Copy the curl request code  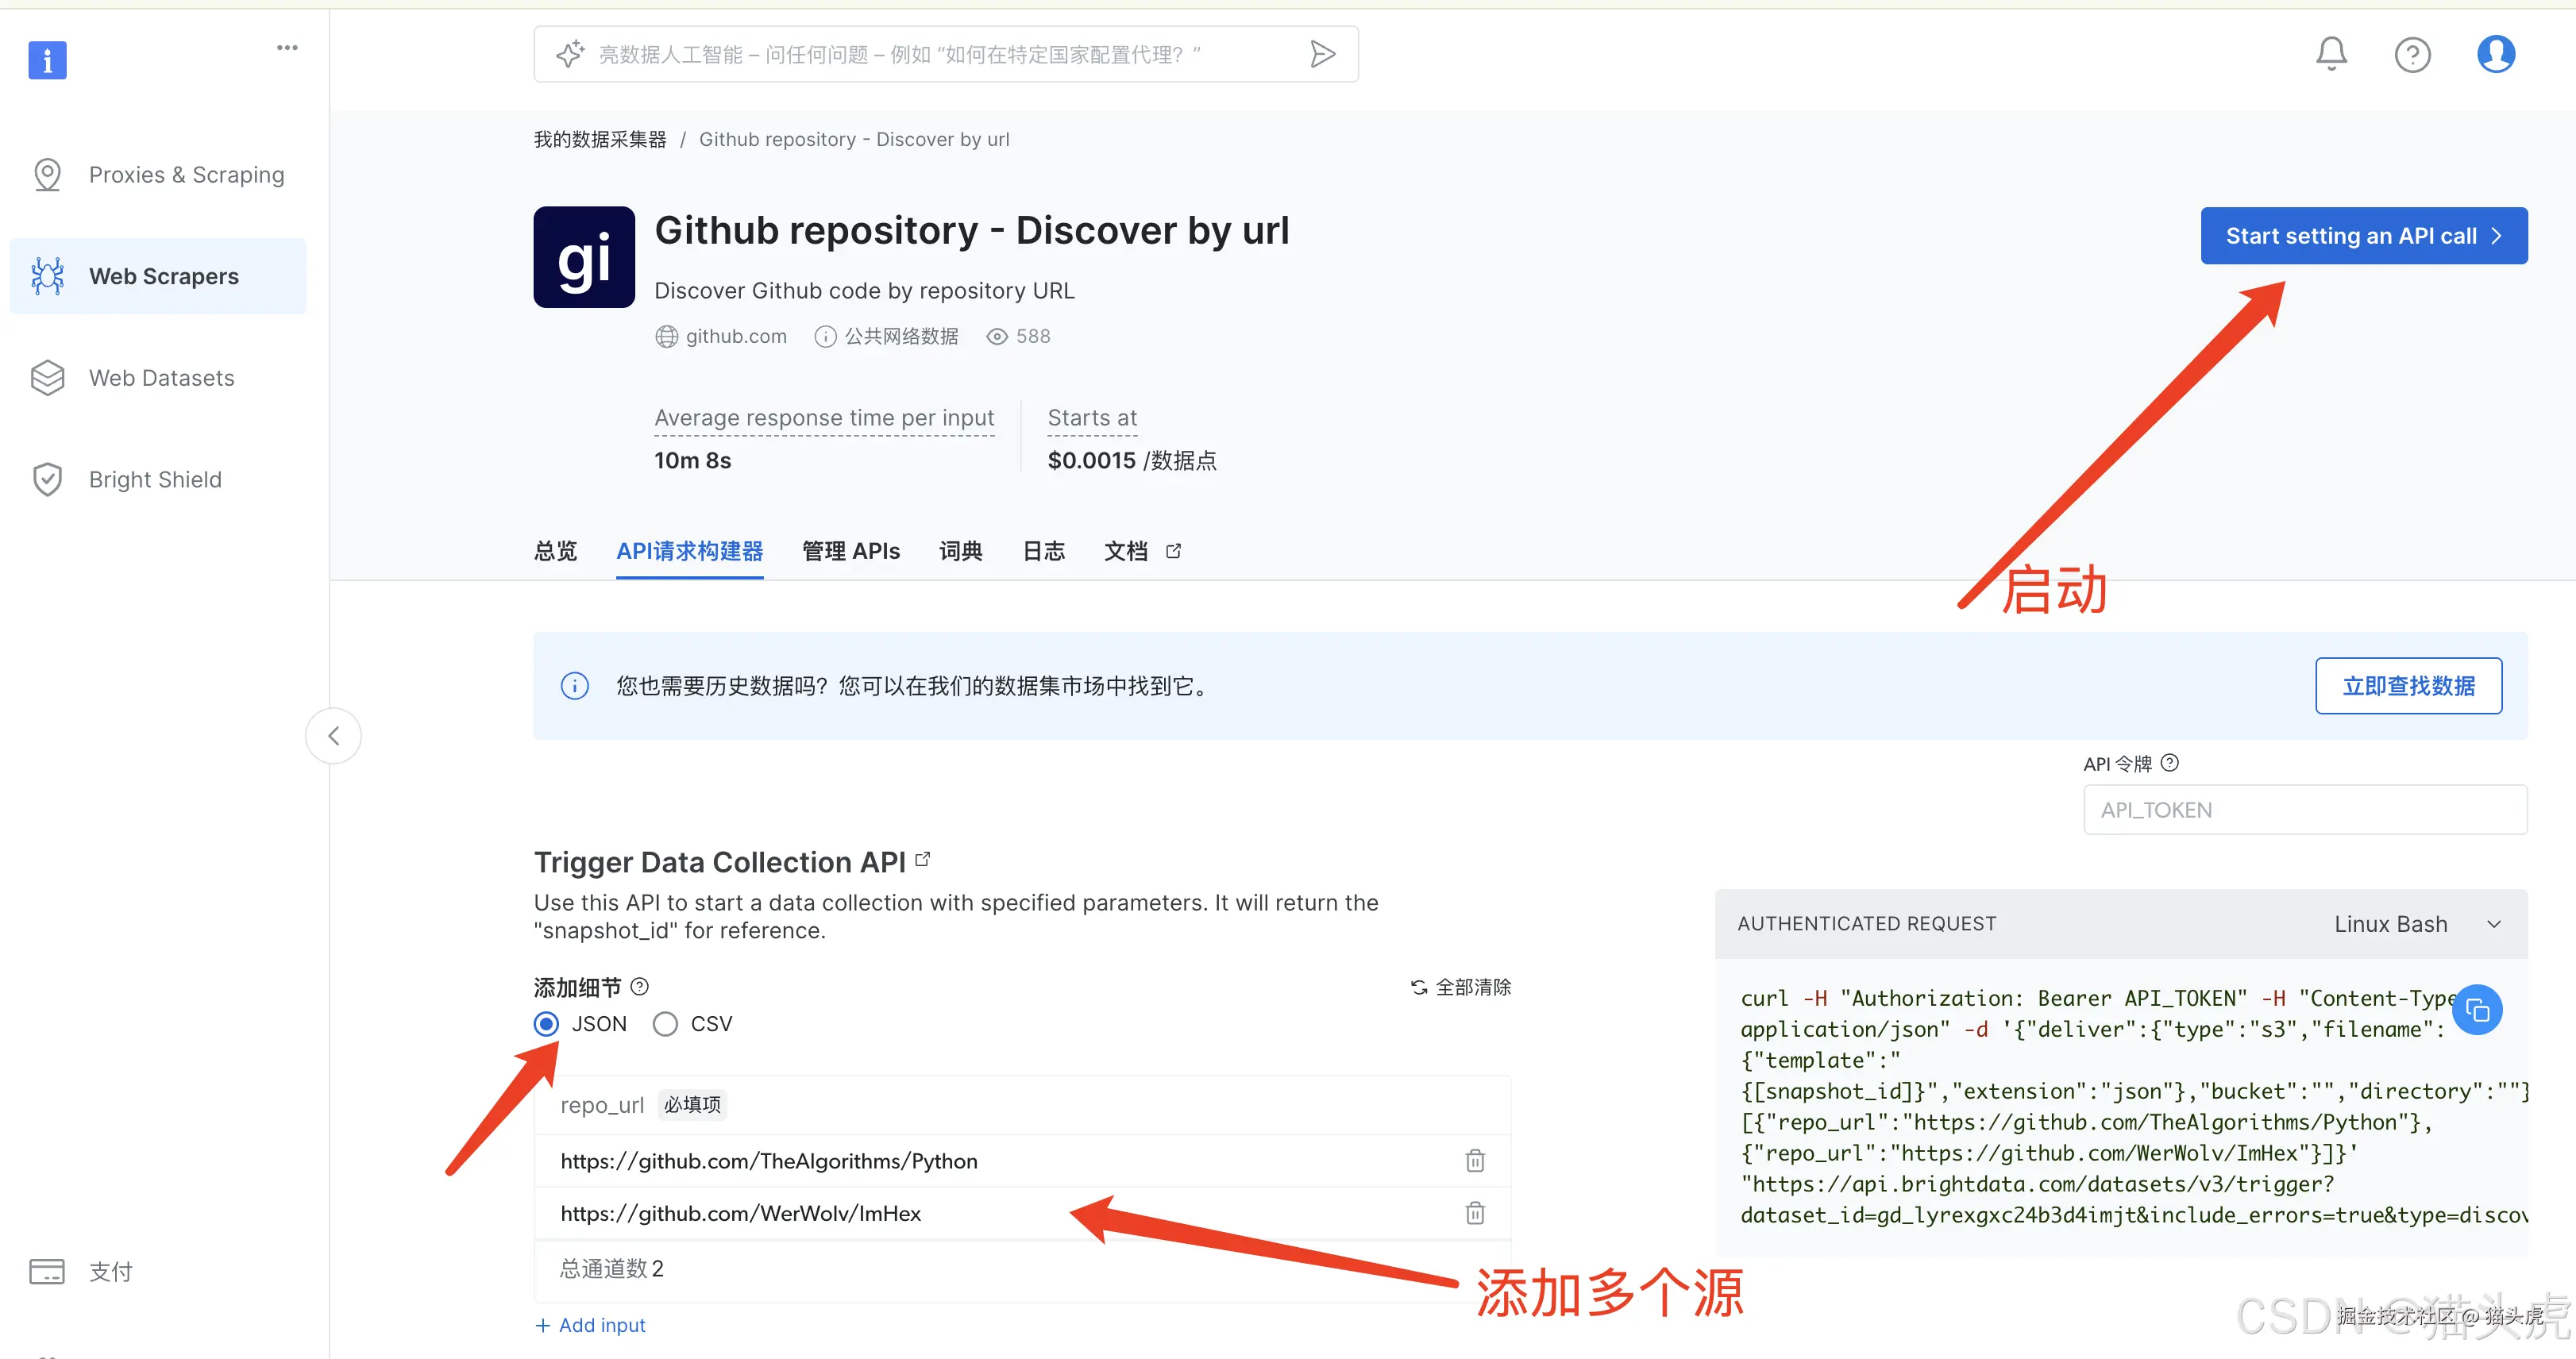click(x=2478, y=1010)
